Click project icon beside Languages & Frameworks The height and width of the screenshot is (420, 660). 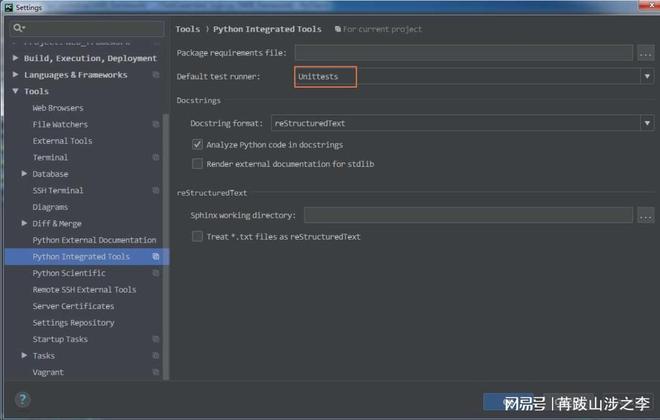[x=156, y=75]
